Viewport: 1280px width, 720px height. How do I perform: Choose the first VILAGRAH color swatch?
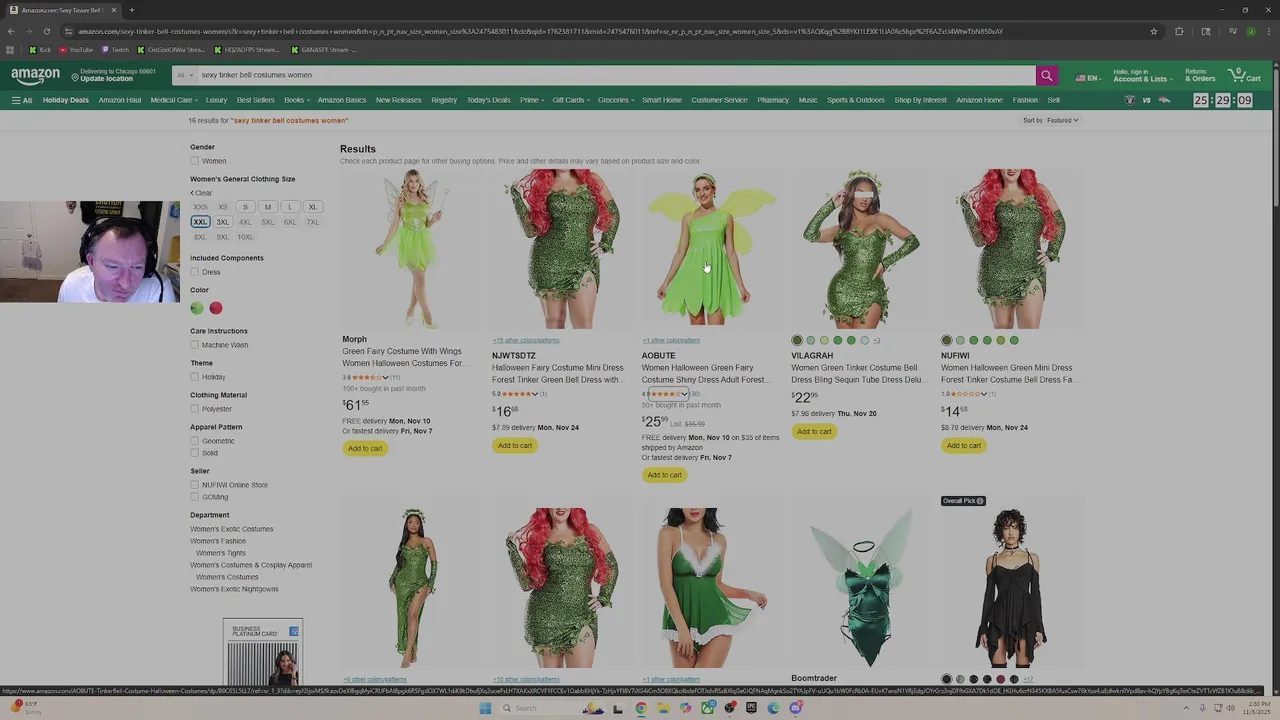click(x=797, y=341)
